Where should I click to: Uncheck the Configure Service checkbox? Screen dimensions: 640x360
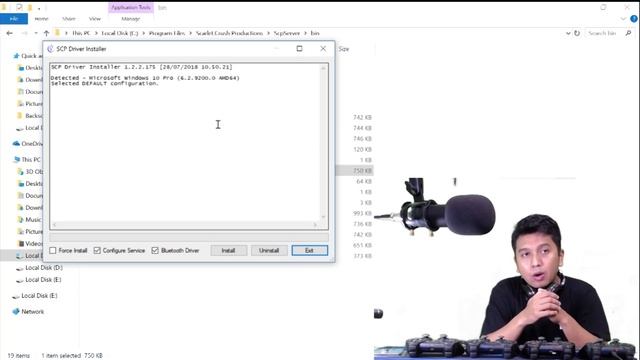(x=97, y=250)
